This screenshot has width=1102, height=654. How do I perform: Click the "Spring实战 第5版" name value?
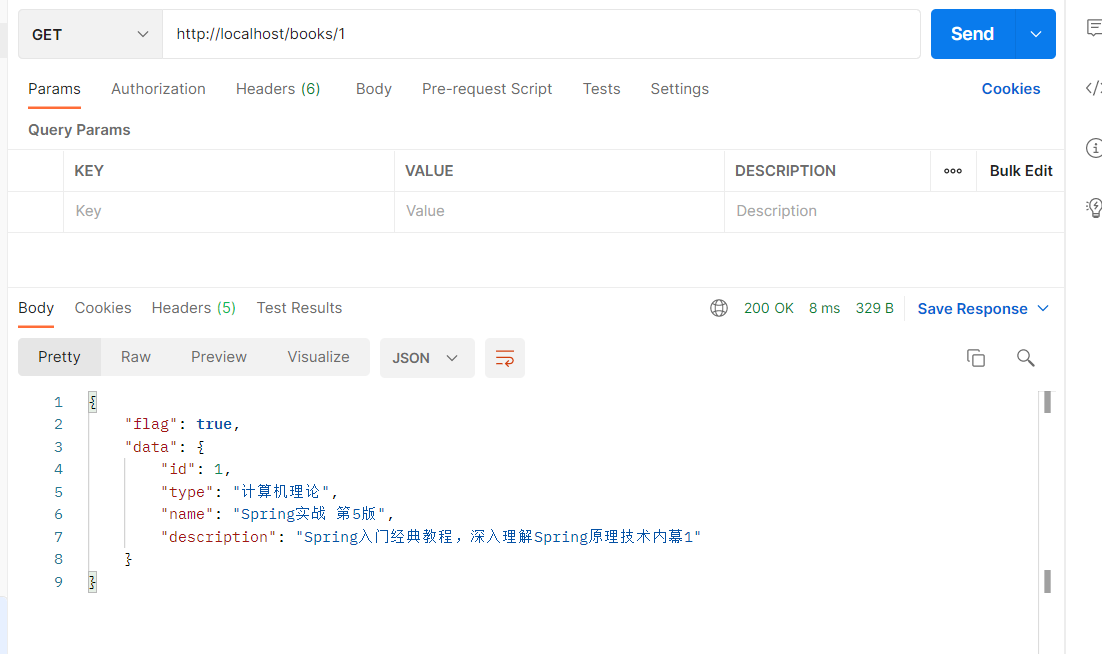(309, 514)
